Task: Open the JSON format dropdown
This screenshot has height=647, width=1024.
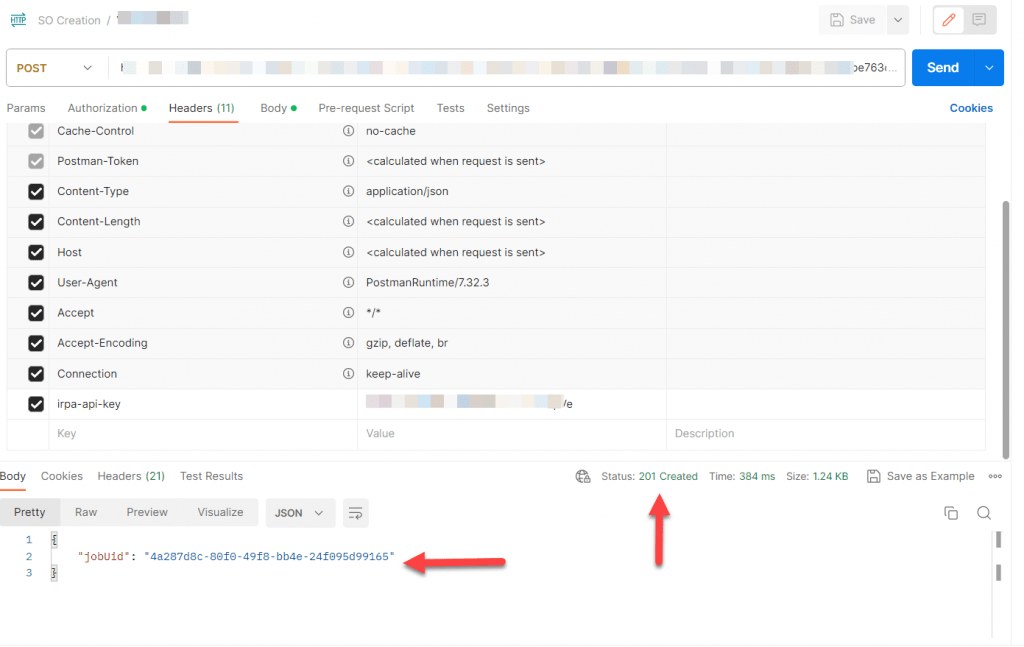Action: pyautogui.click(x=299, y=513)
